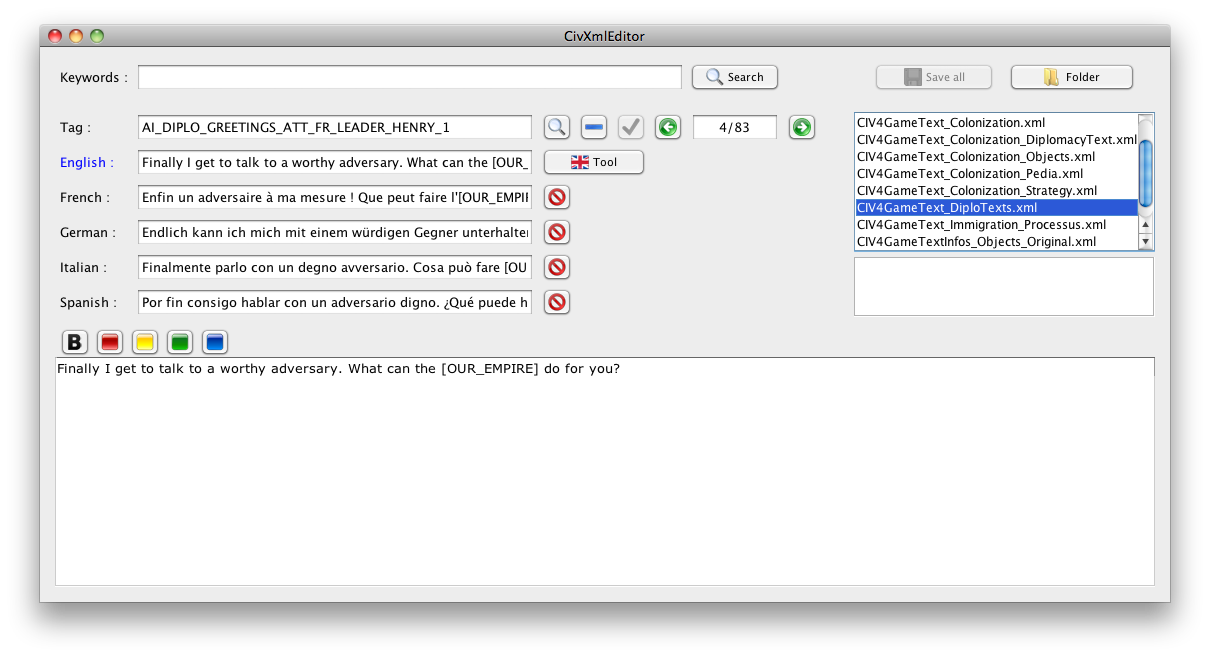The width and height of the screenshot is (1210, 657).
Task: Click the Save all button
Action: [x=934, y=77]
